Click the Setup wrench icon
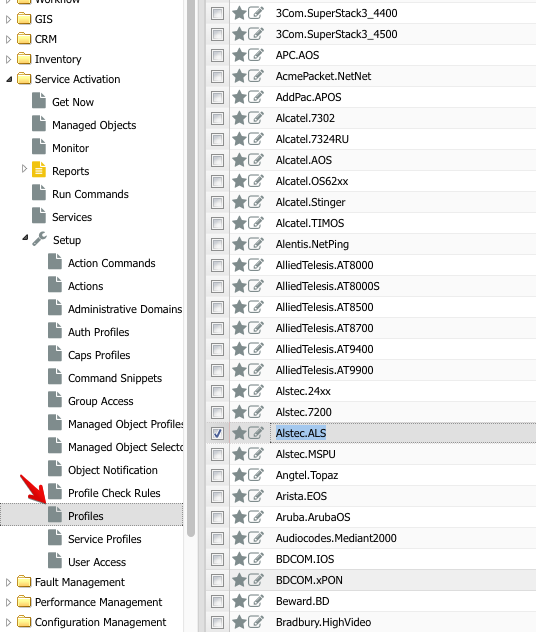536x632 pixels. point(39,239)
